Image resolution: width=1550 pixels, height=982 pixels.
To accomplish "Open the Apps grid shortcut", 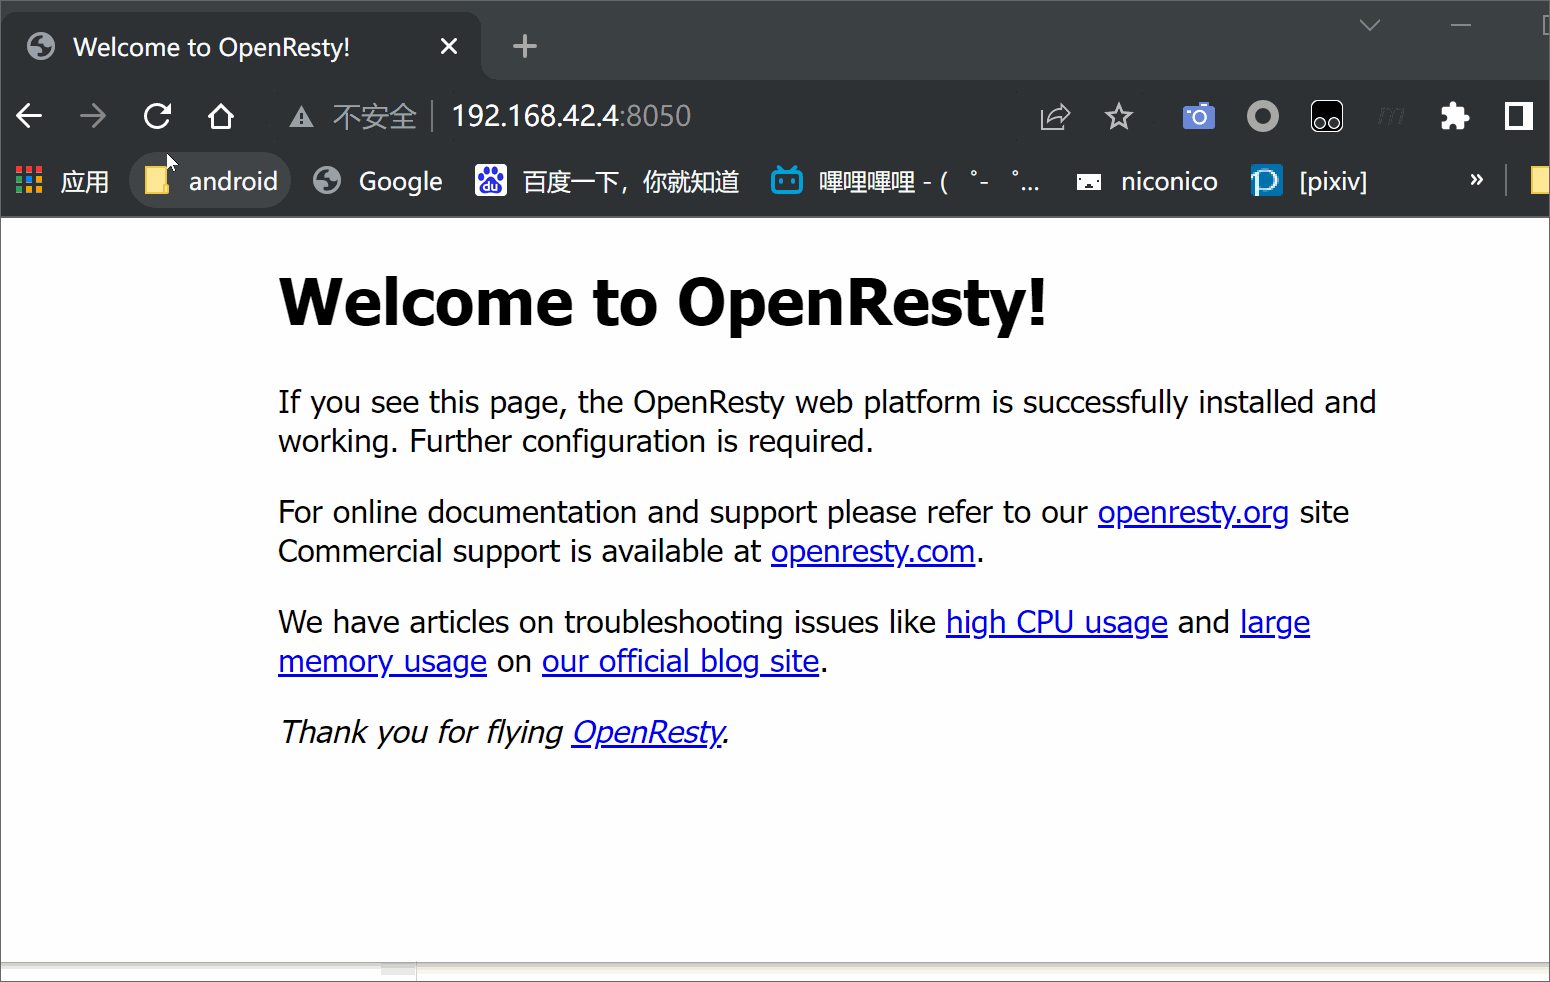I will pyautogui.click(x=63, y=181).
